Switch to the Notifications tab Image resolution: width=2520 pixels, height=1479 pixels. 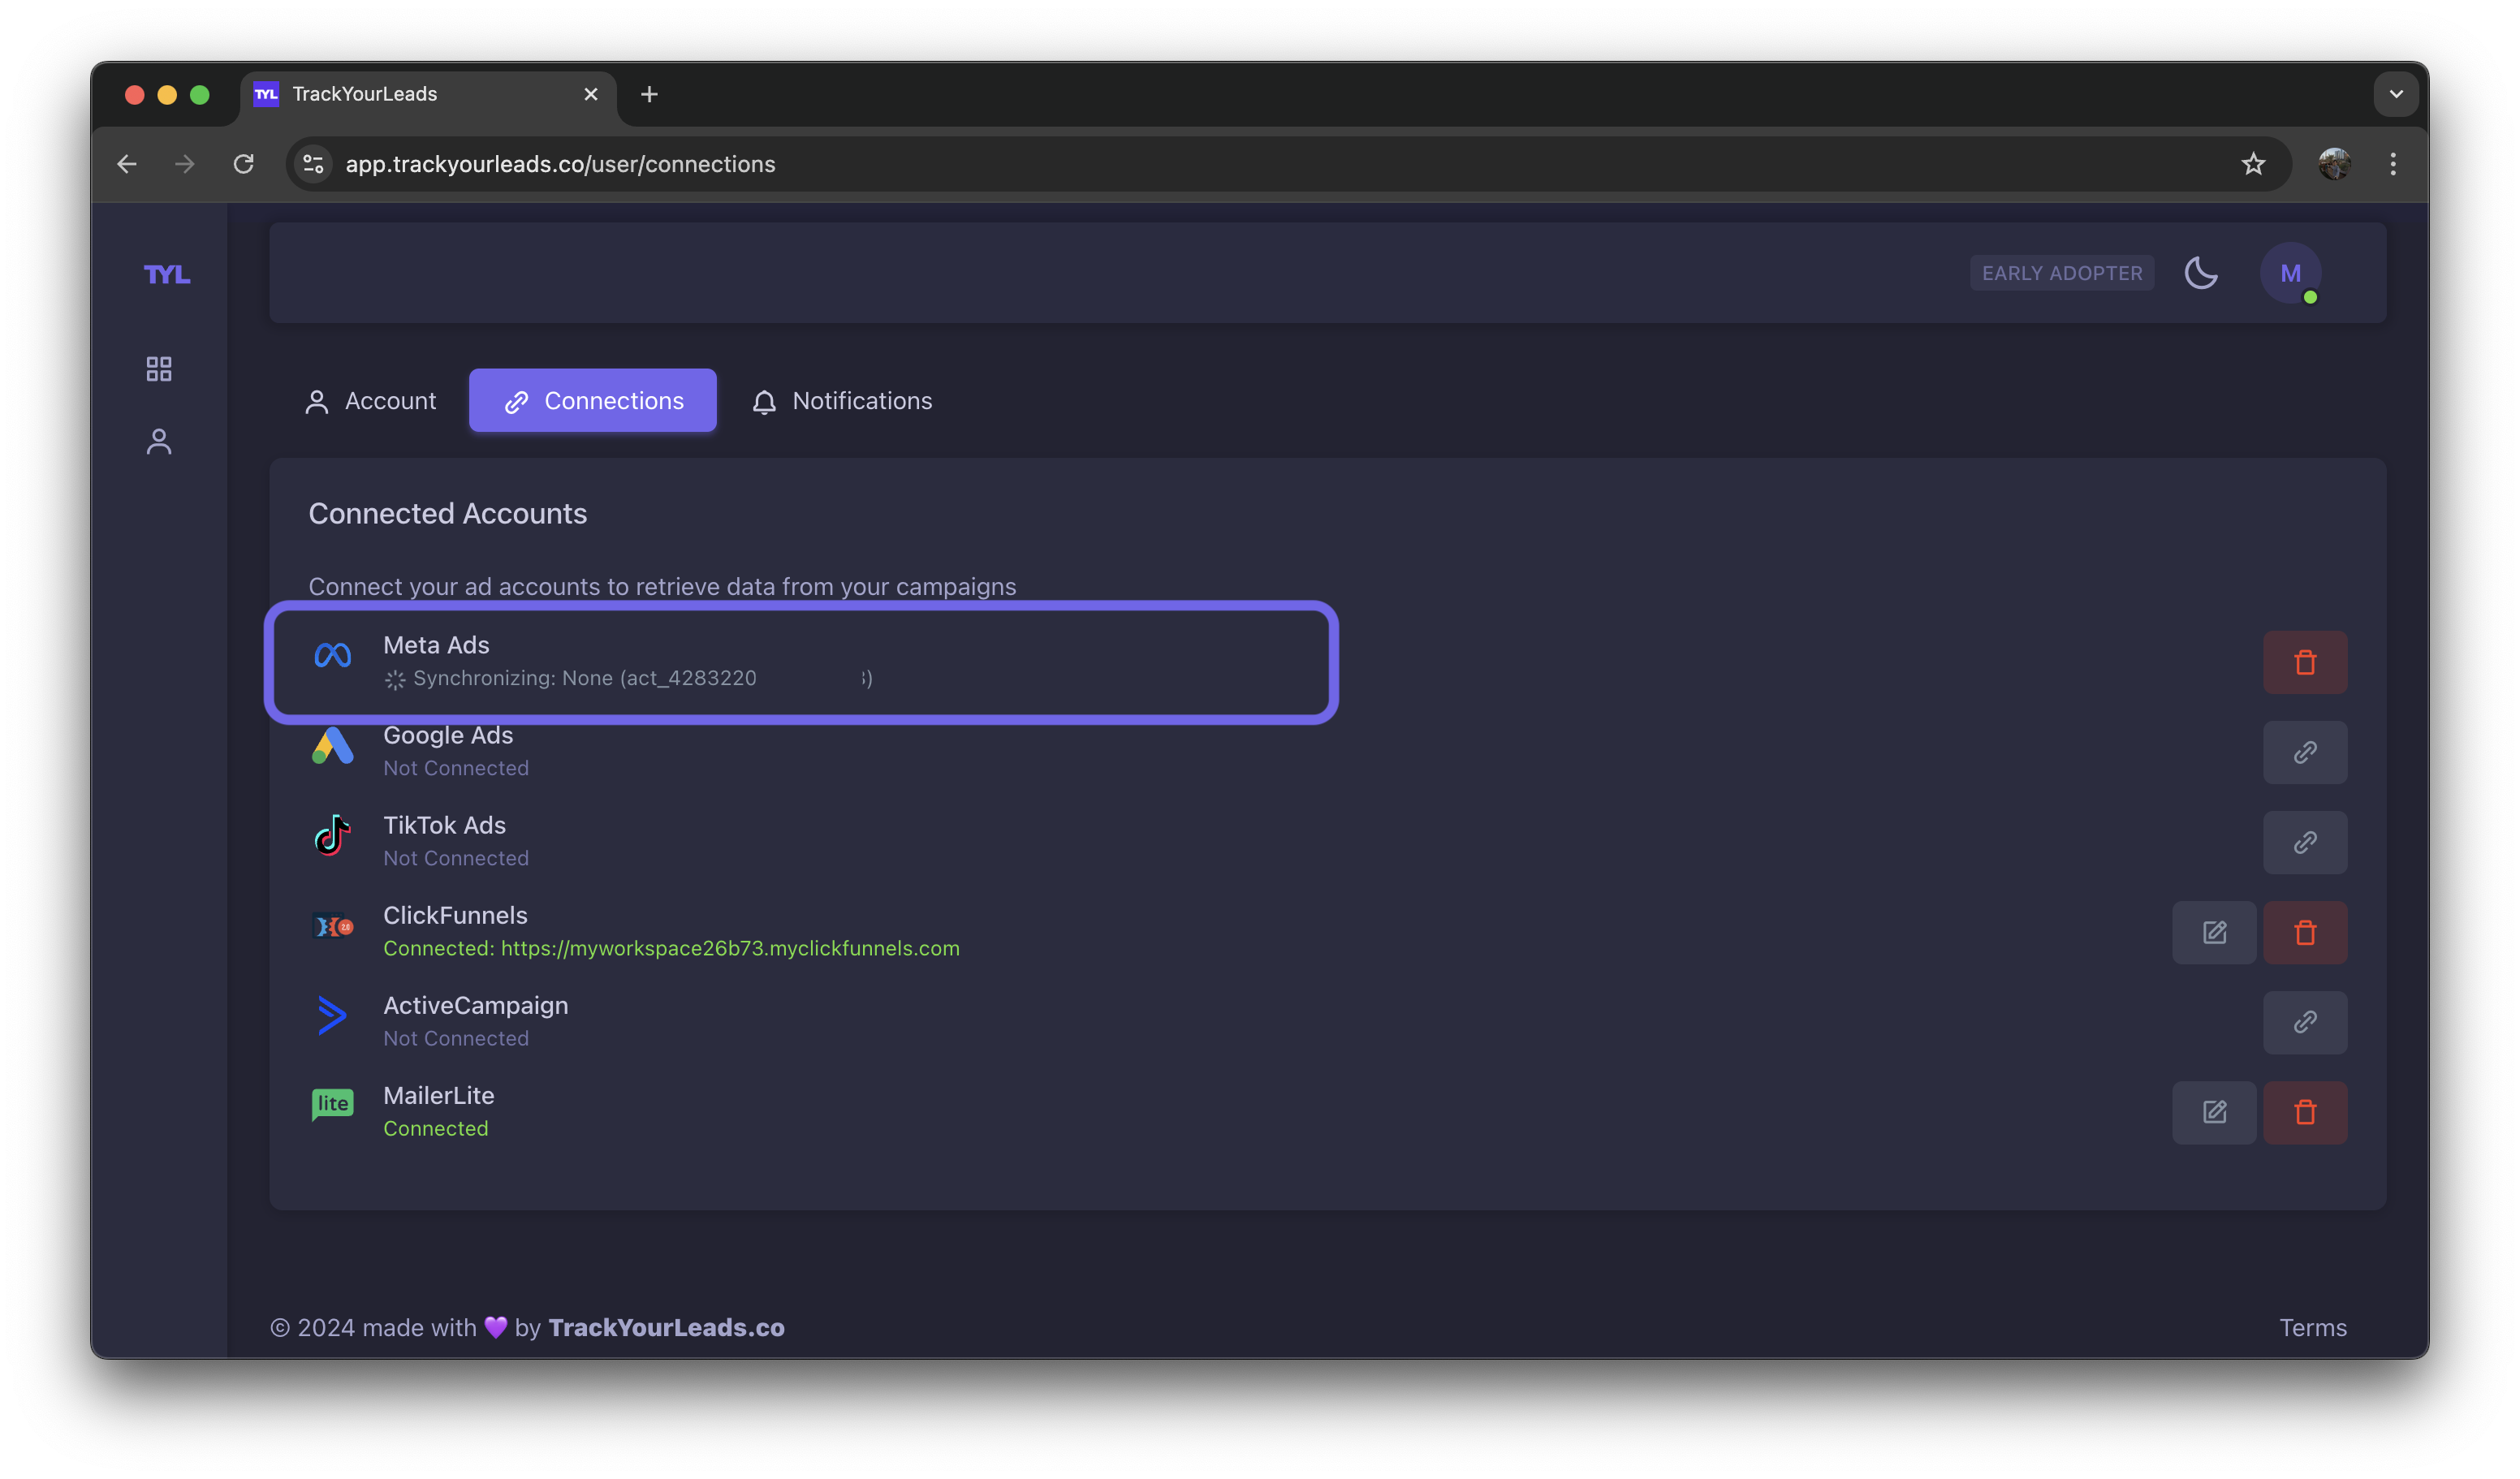pyautogui.click(x=842, y=401)
